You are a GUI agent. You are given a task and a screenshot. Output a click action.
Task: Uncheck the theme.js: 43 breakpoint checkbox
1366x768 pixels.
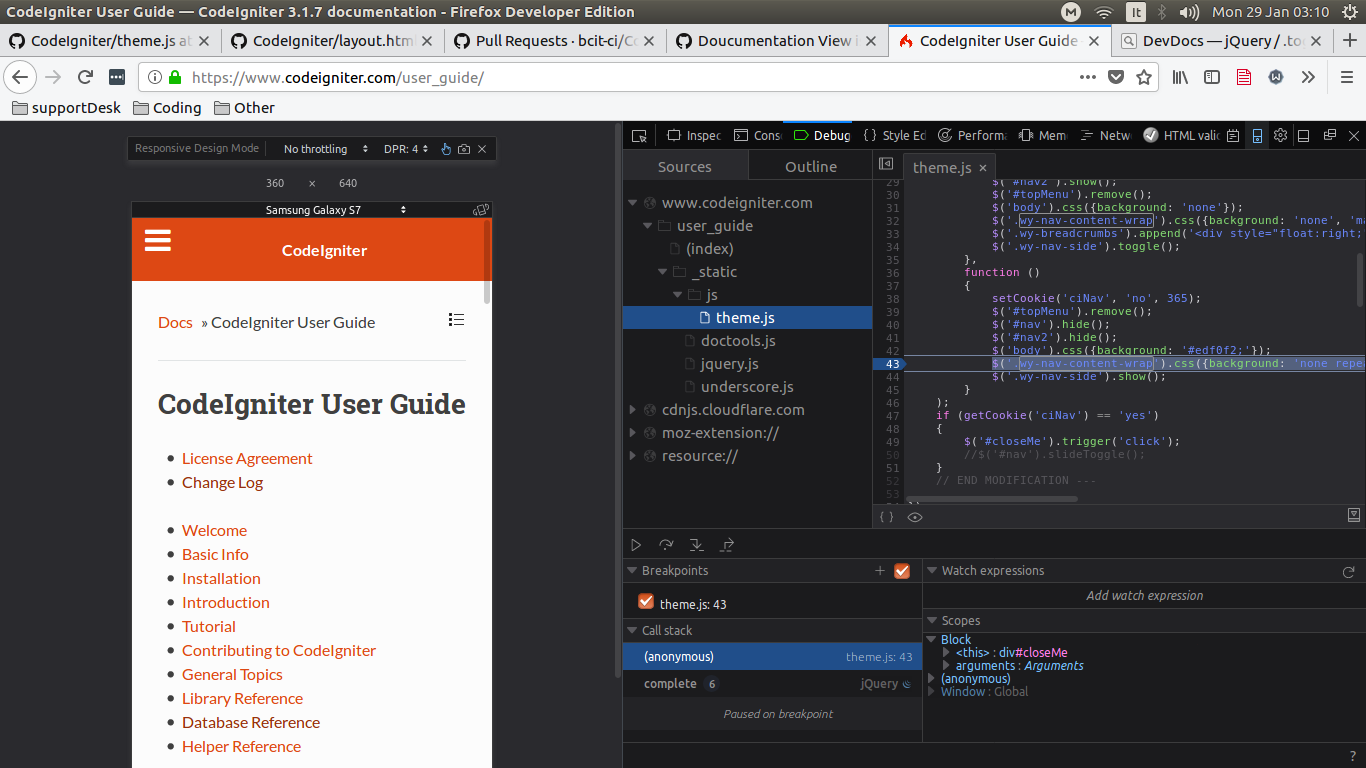click(x=646, y=601)
